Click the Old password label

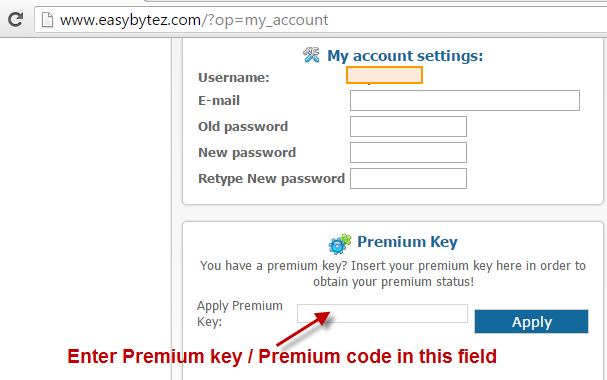coord(243,127)
